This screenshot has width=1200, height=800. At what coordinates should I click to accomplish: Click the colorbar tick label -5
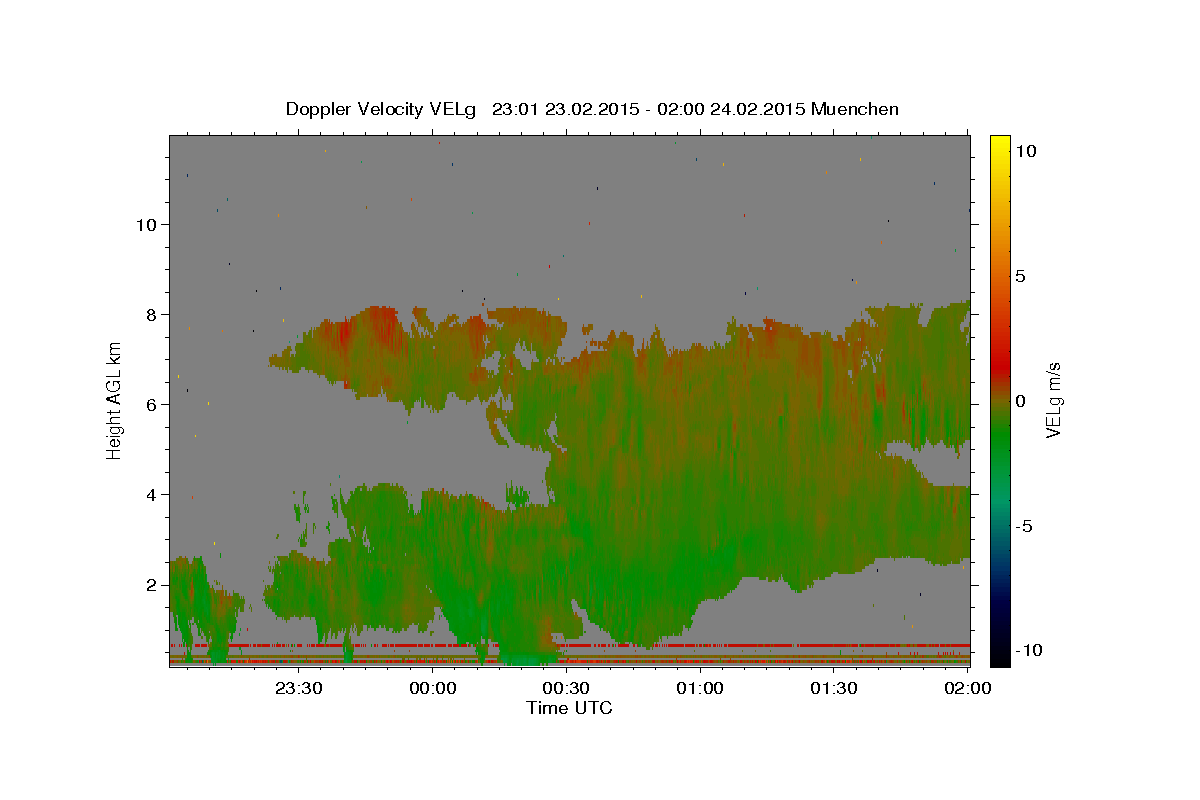coord(1024,526)
